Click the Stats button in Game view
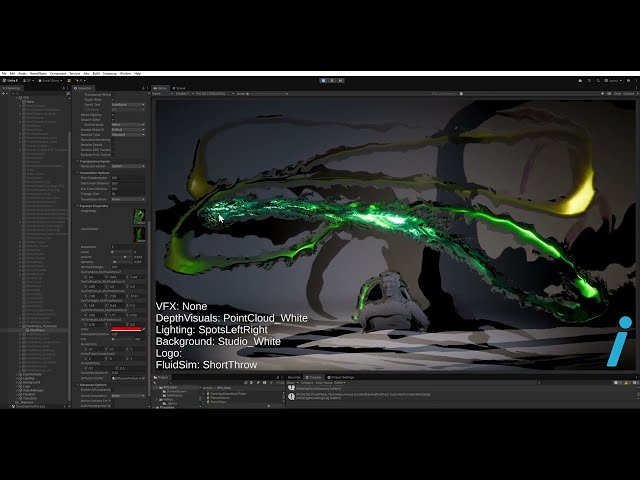Image resolution: width=640 pixels, height=480 pixels. point(618,93)
